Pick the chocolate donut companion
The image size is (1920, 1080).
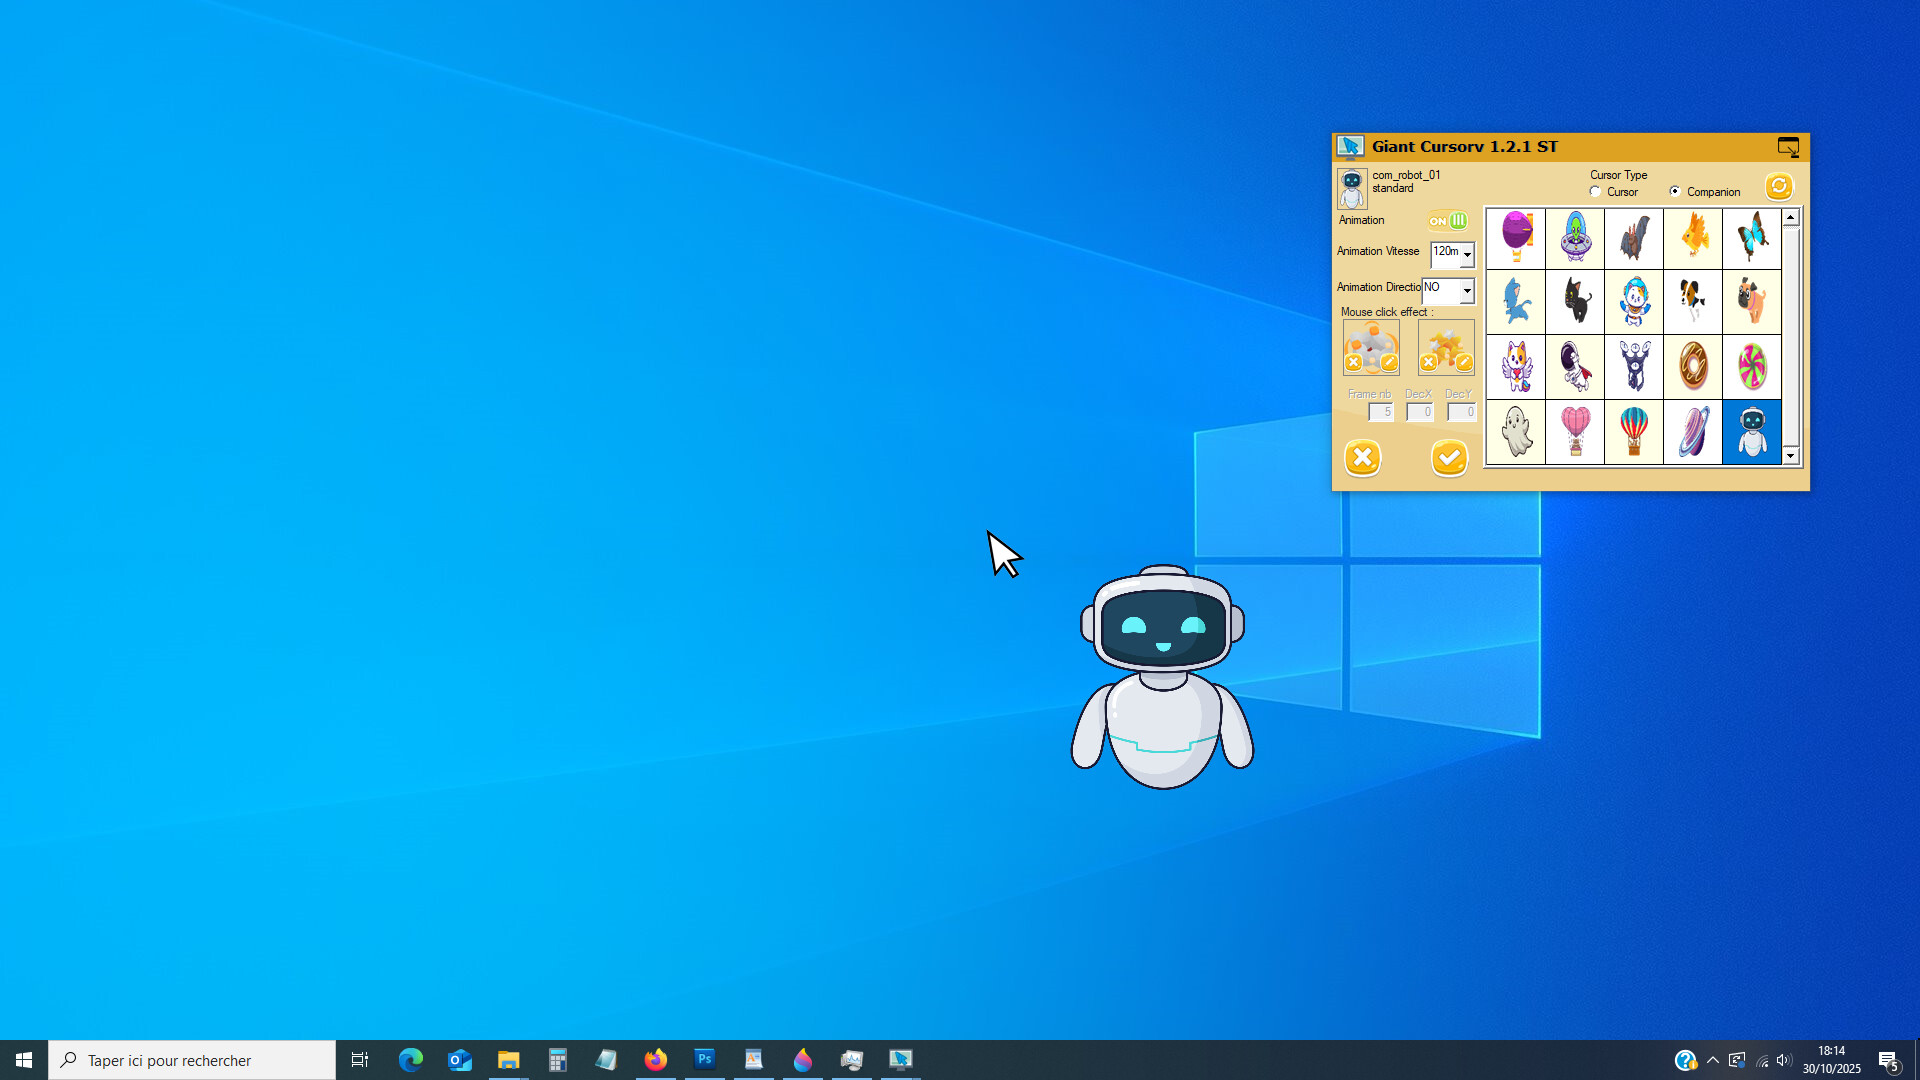pos(1693,367)
